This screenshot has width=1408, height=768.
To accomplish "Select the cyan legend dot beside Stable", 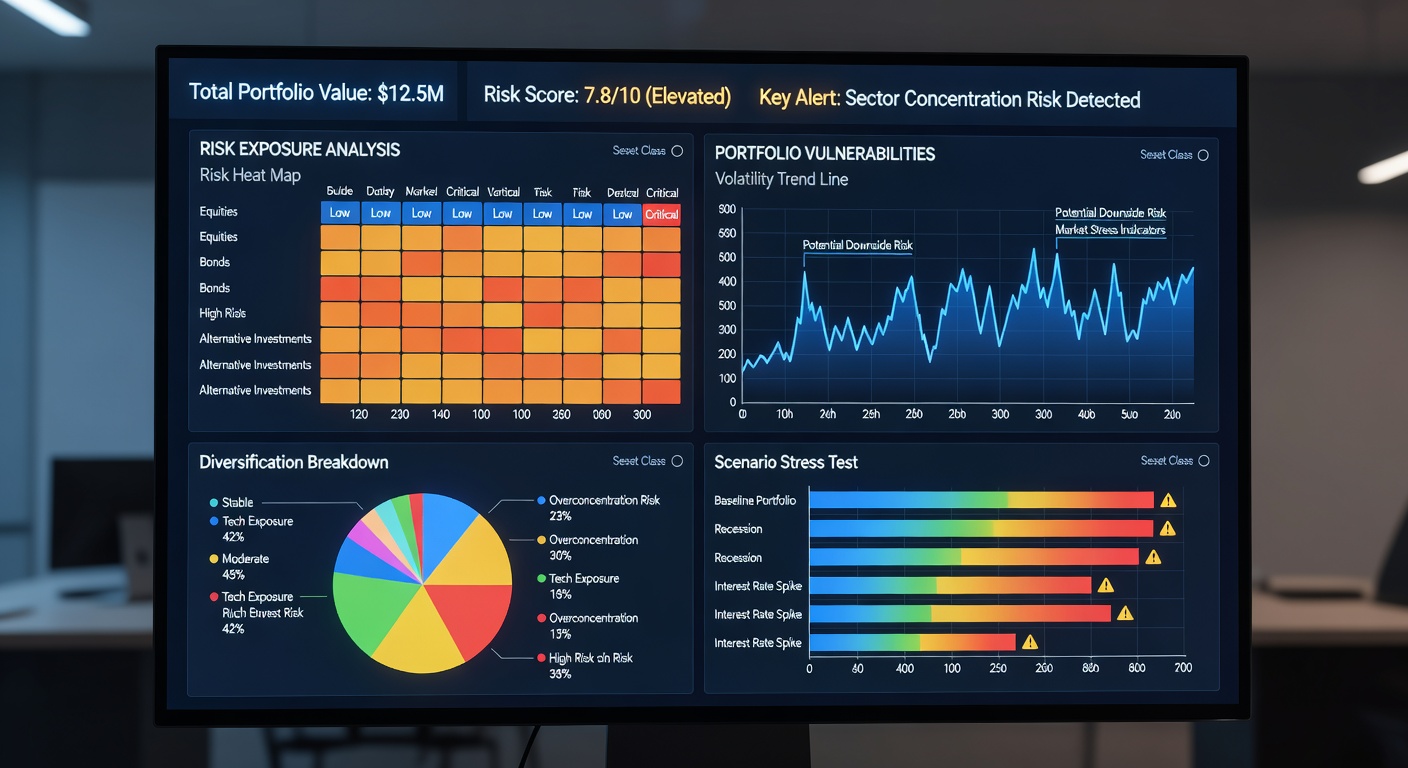I will [x=214, y=503].
